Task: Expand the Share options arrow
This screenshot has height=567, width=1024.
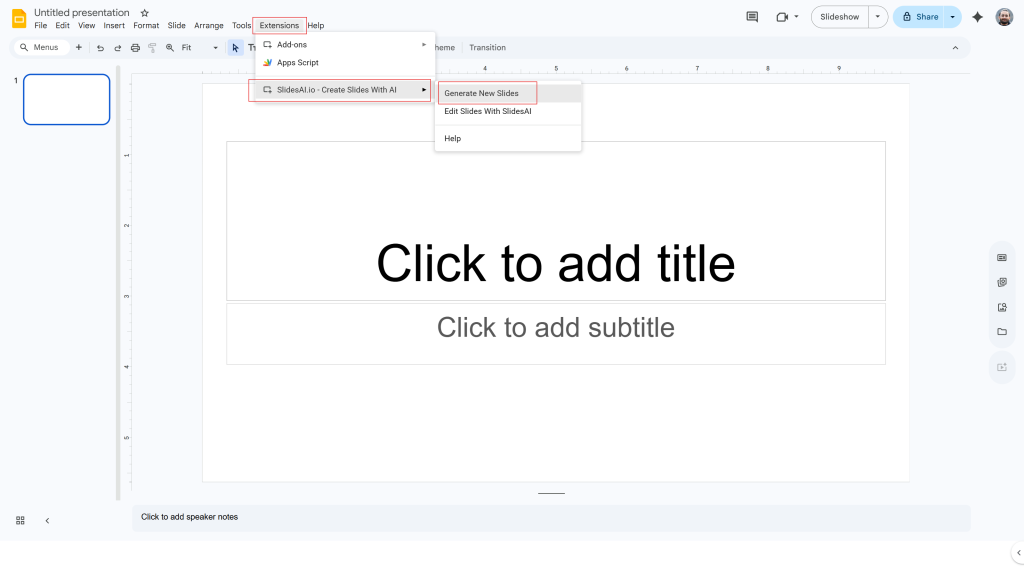Action: [953, 17]
